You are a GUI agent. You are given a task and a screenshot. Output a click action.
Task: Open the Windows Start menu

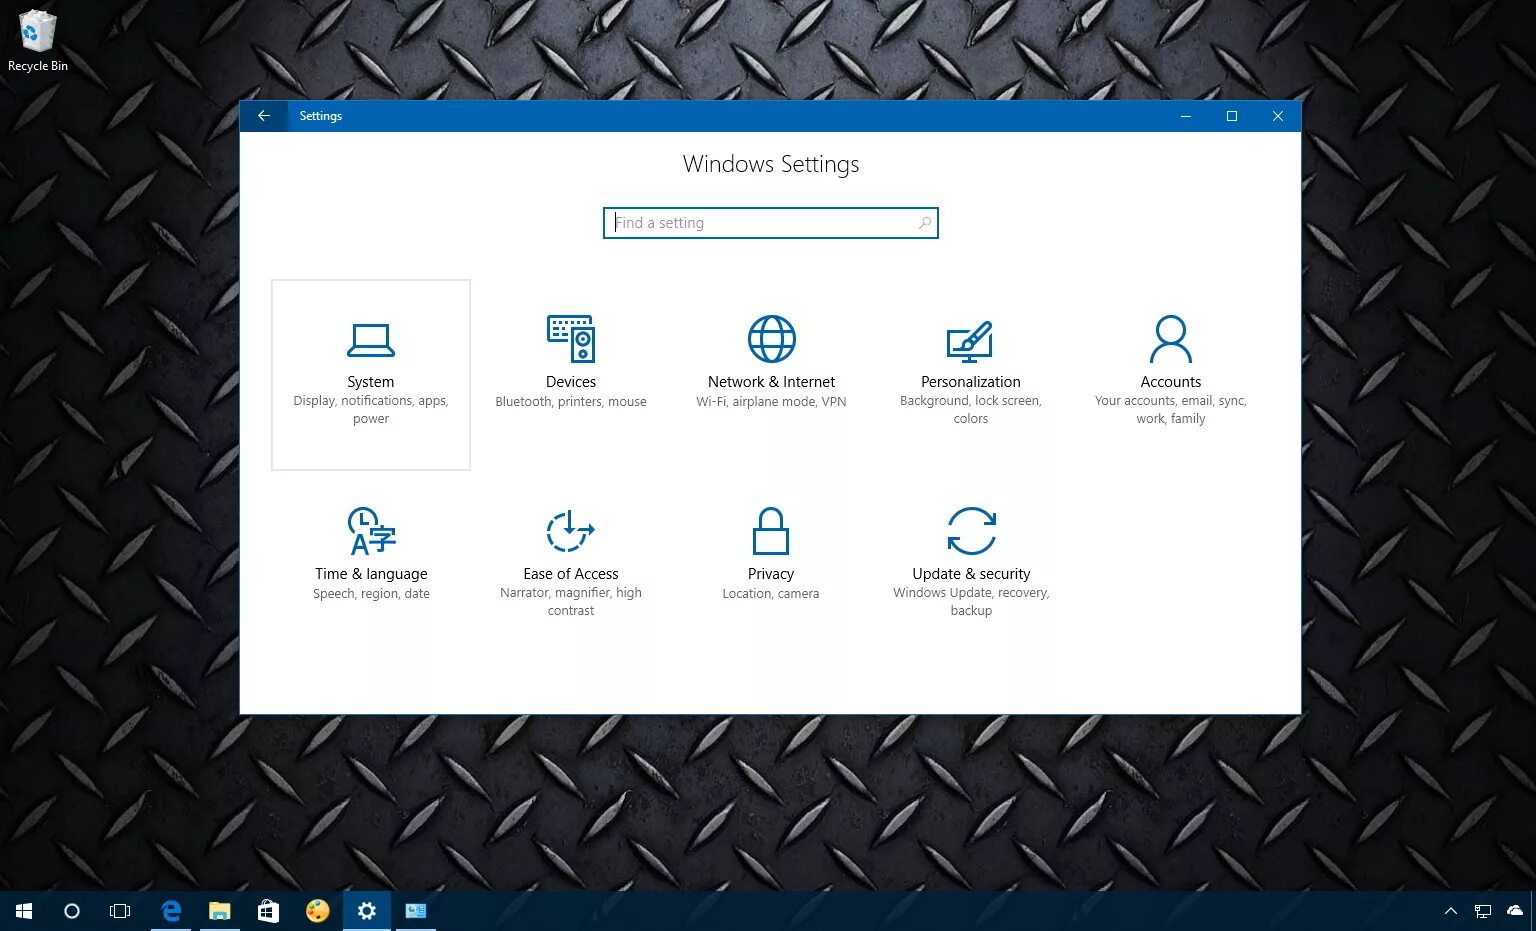(x=24, y=911)
